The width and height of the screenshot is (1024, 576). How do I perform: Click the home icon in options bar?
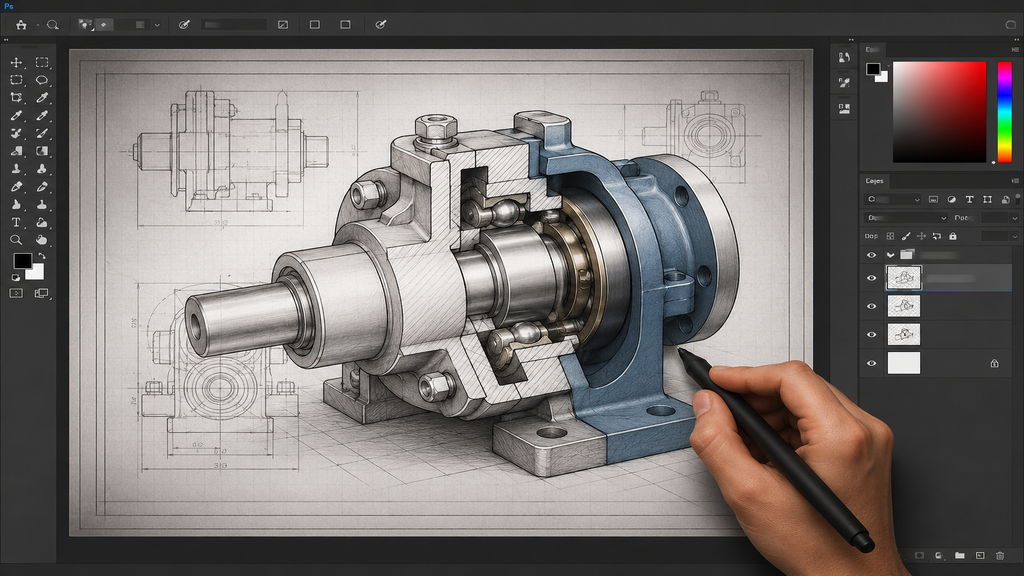21,25
